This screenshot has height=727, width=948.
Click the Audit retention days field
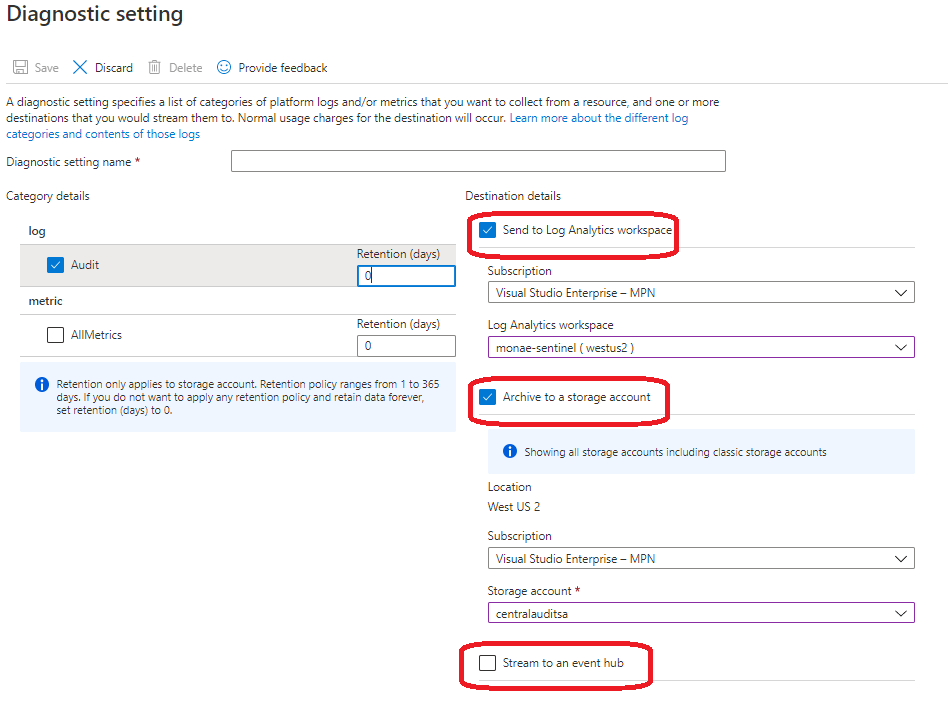click(406, 276)
